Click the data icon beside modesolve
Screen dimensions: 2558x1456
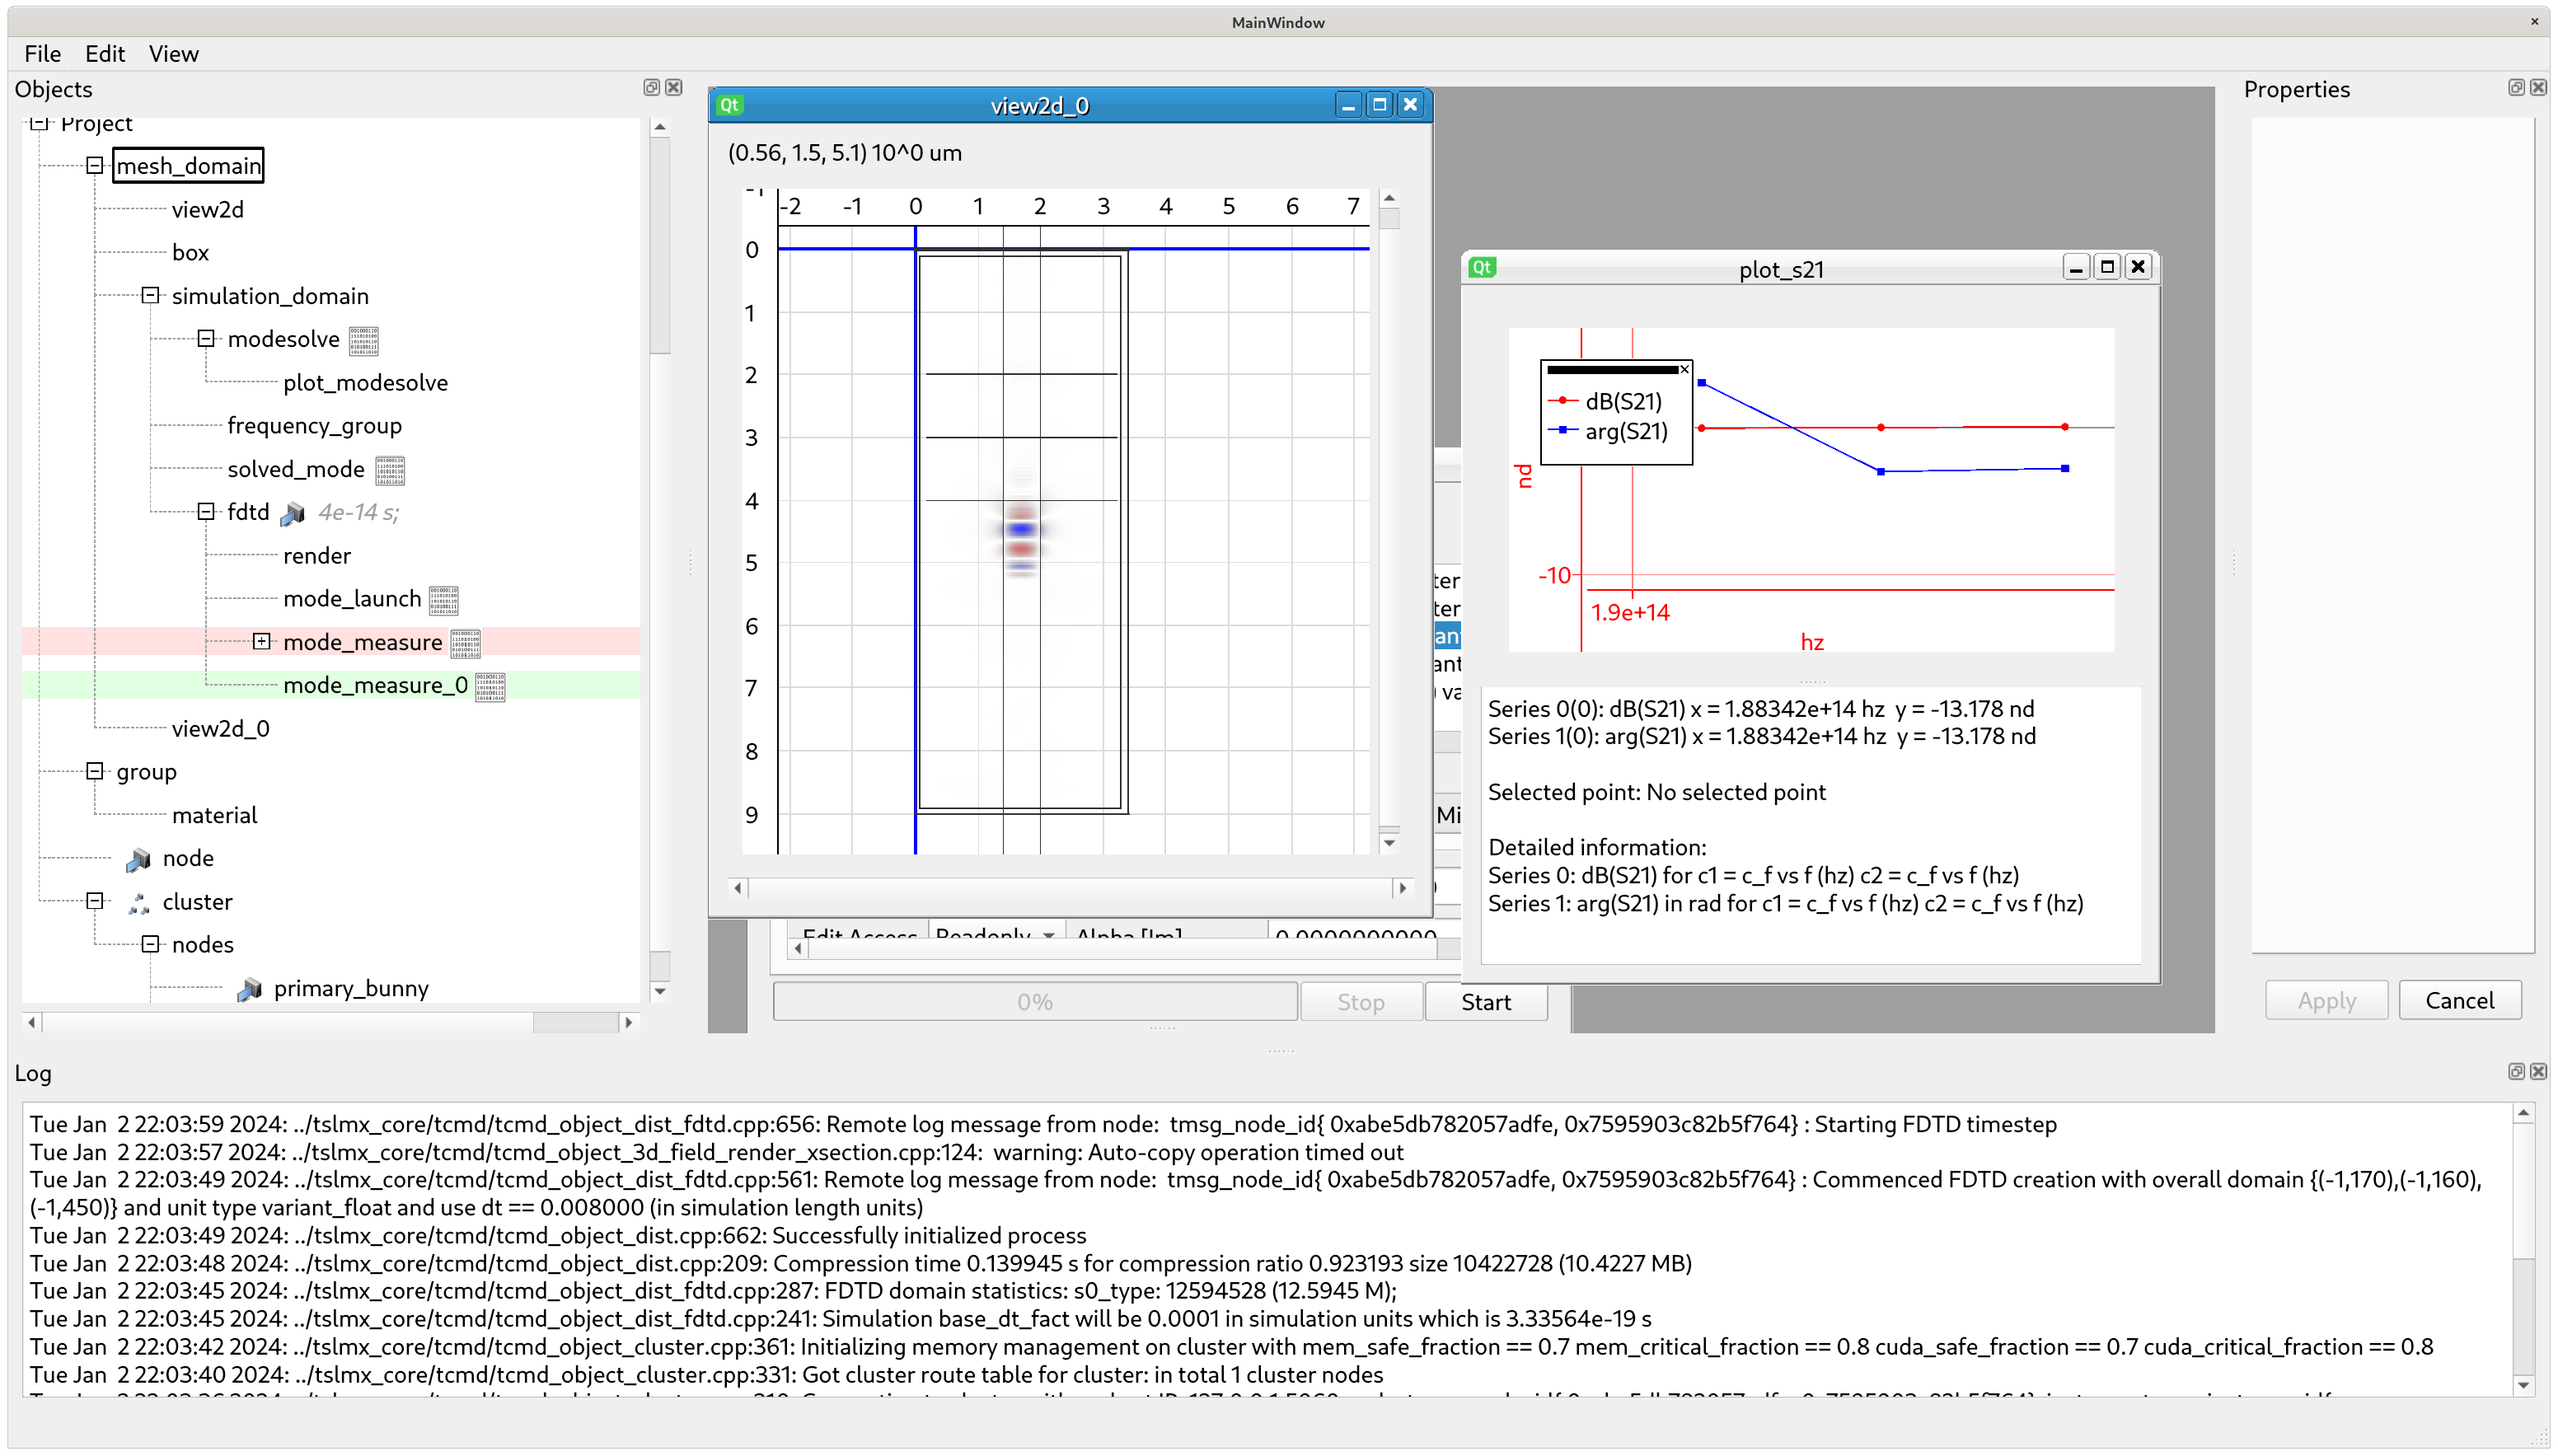coord(363,340)
